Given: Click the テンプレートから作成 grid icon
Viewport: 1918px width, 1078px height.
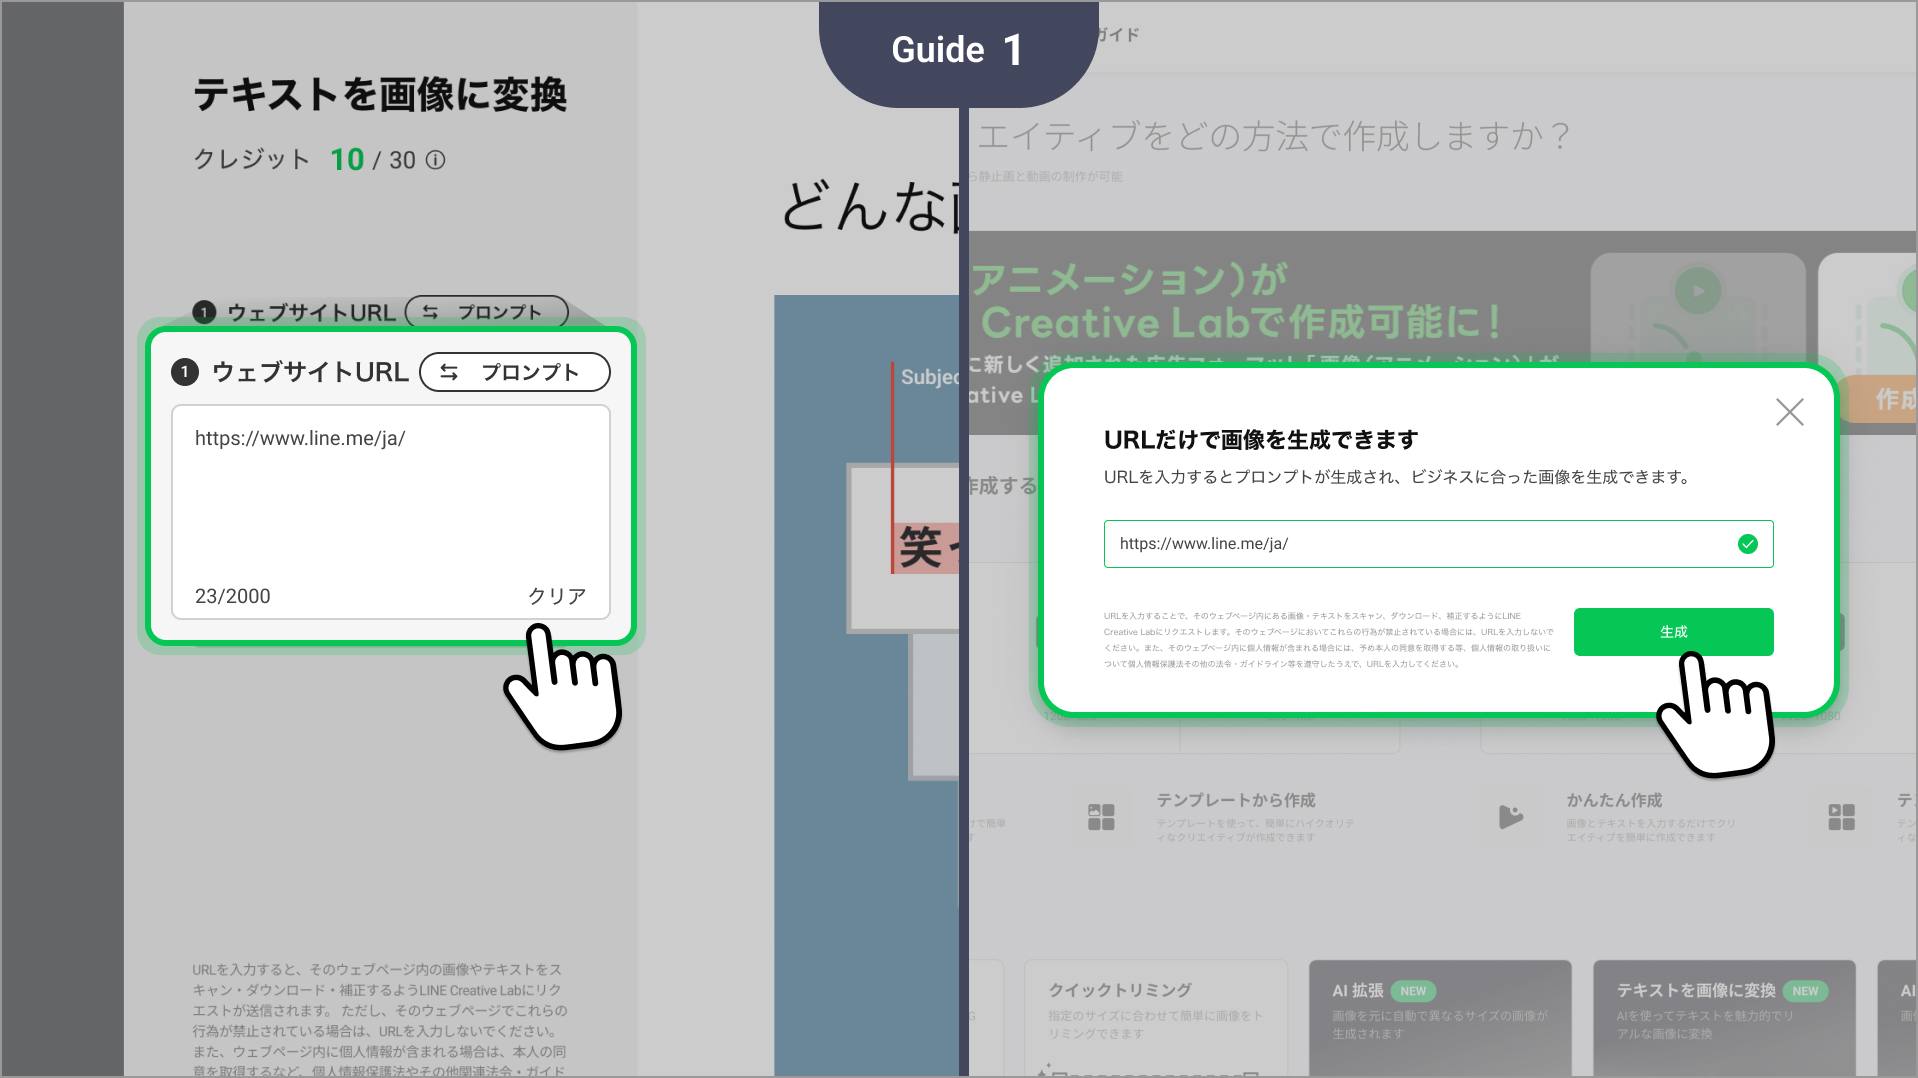Looking at the screenshot, I should click(1101, 817).
